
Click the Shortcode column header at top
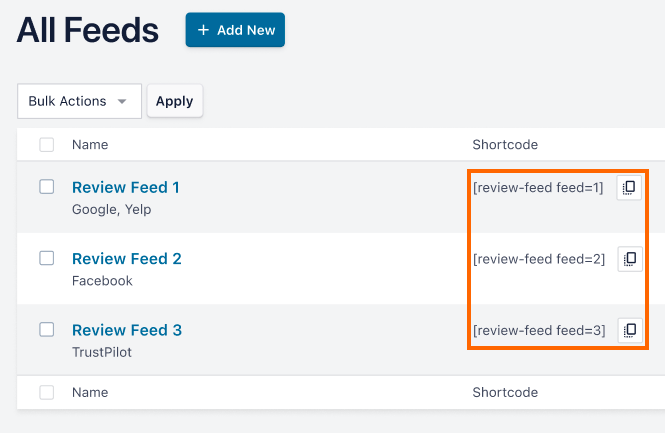505,145
